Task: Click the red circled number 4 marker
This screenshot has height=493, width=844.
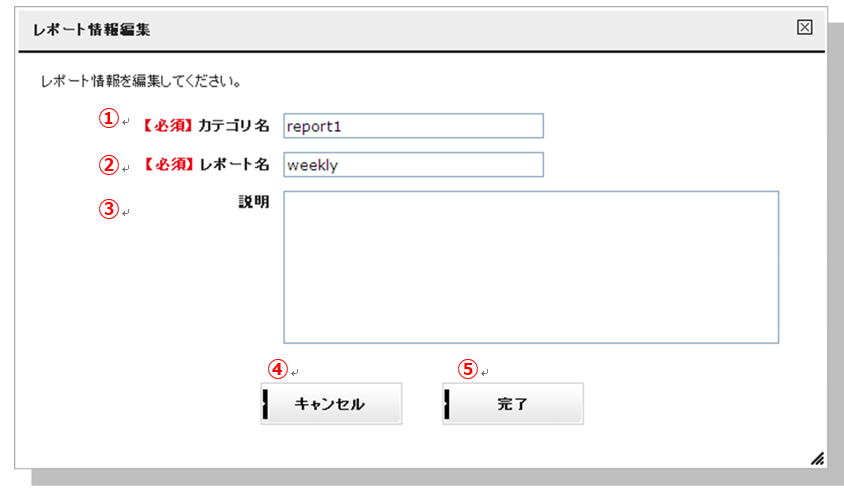Action: [x=278, y=369]
